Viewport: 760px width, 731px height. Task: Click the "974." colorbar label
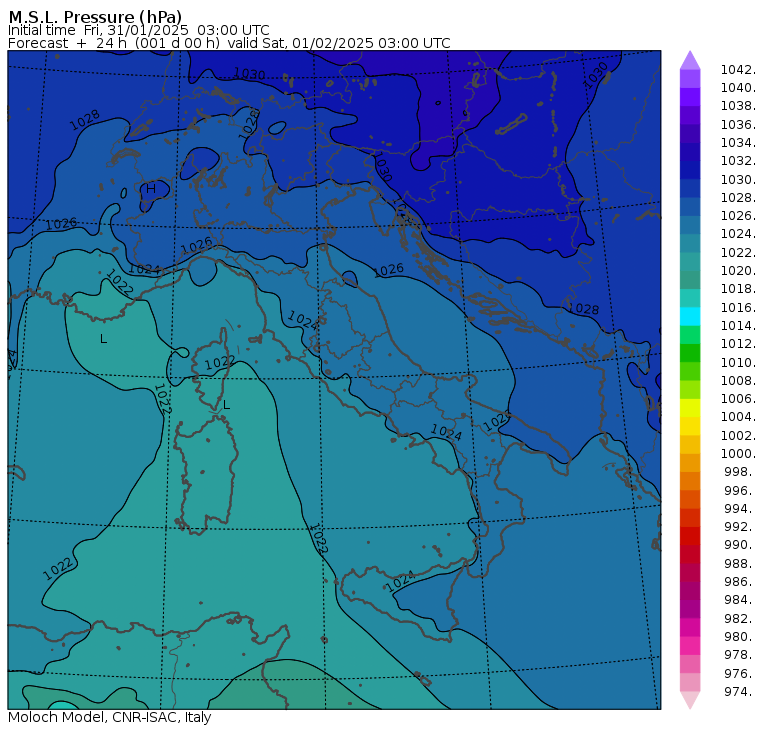coord(740,691)
